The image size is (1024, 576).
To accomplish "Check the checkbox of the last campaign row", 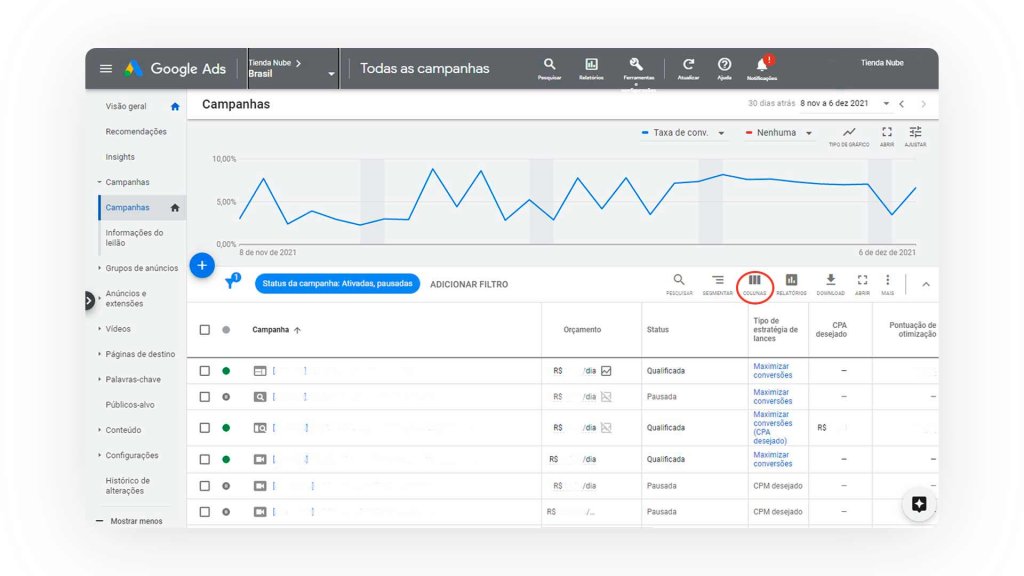I will pyautogui.click(x=207, y=511).
